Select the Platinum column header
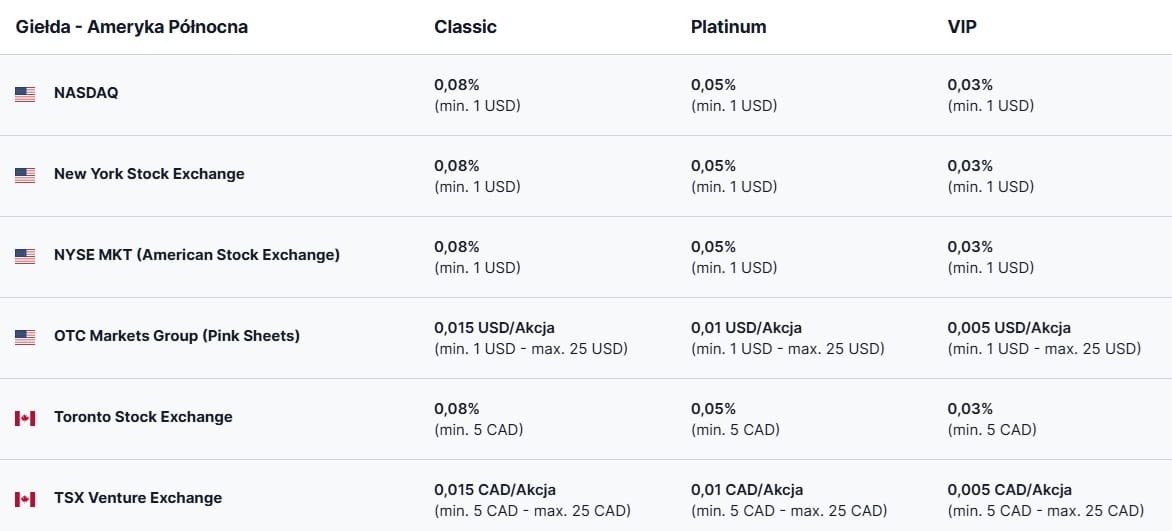This screenshot has height=531, width=1172. tap(728, 27)
